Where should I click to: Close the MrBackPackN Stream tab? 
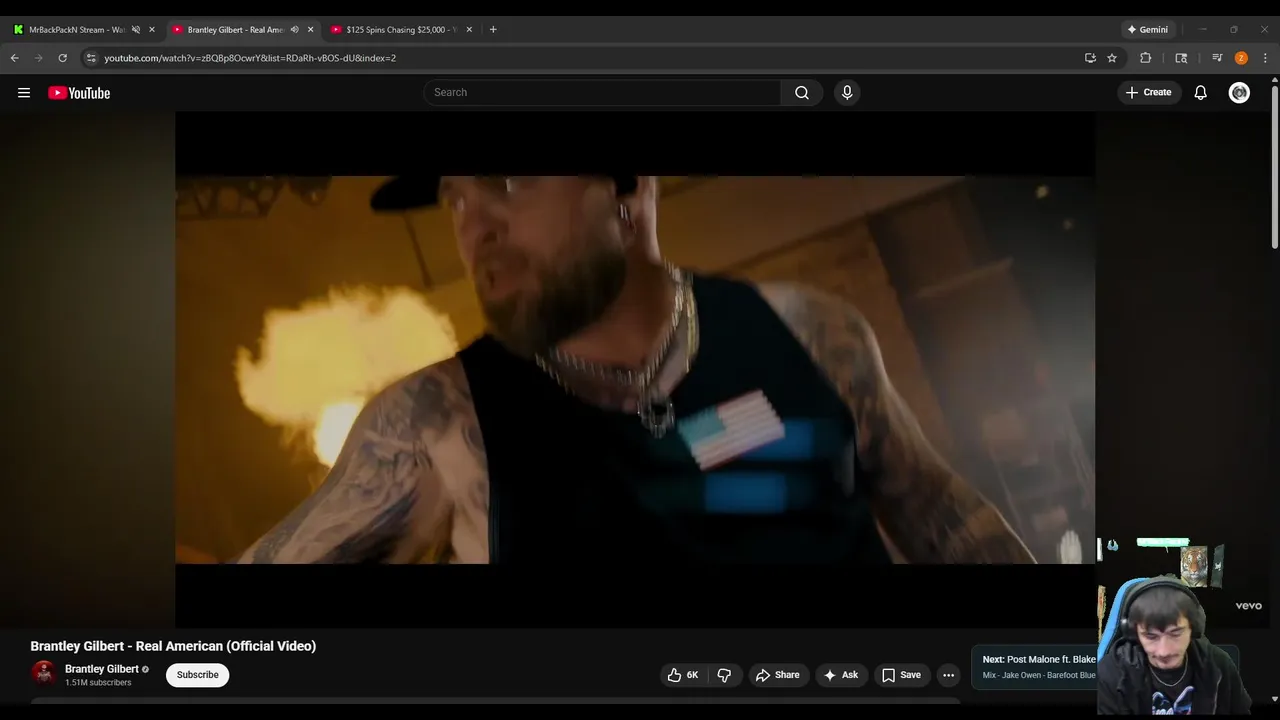tap(152, 29)
